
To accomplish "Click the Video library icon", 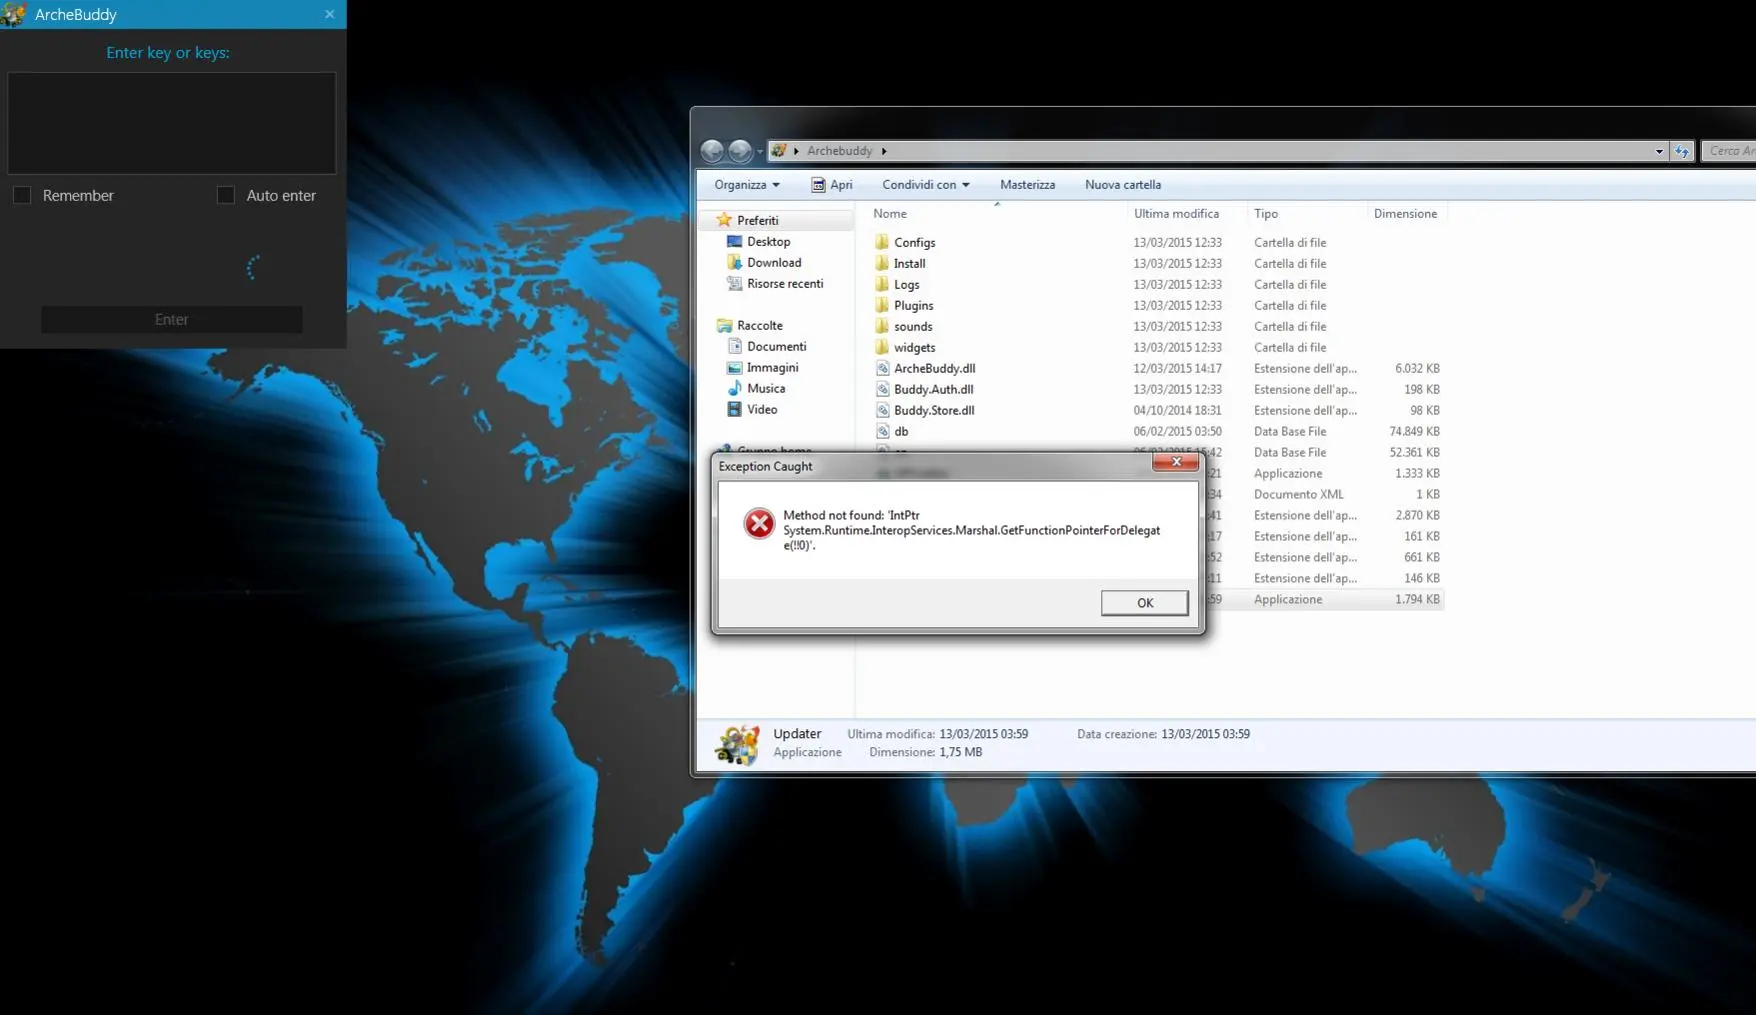I will tap(734, 409).
